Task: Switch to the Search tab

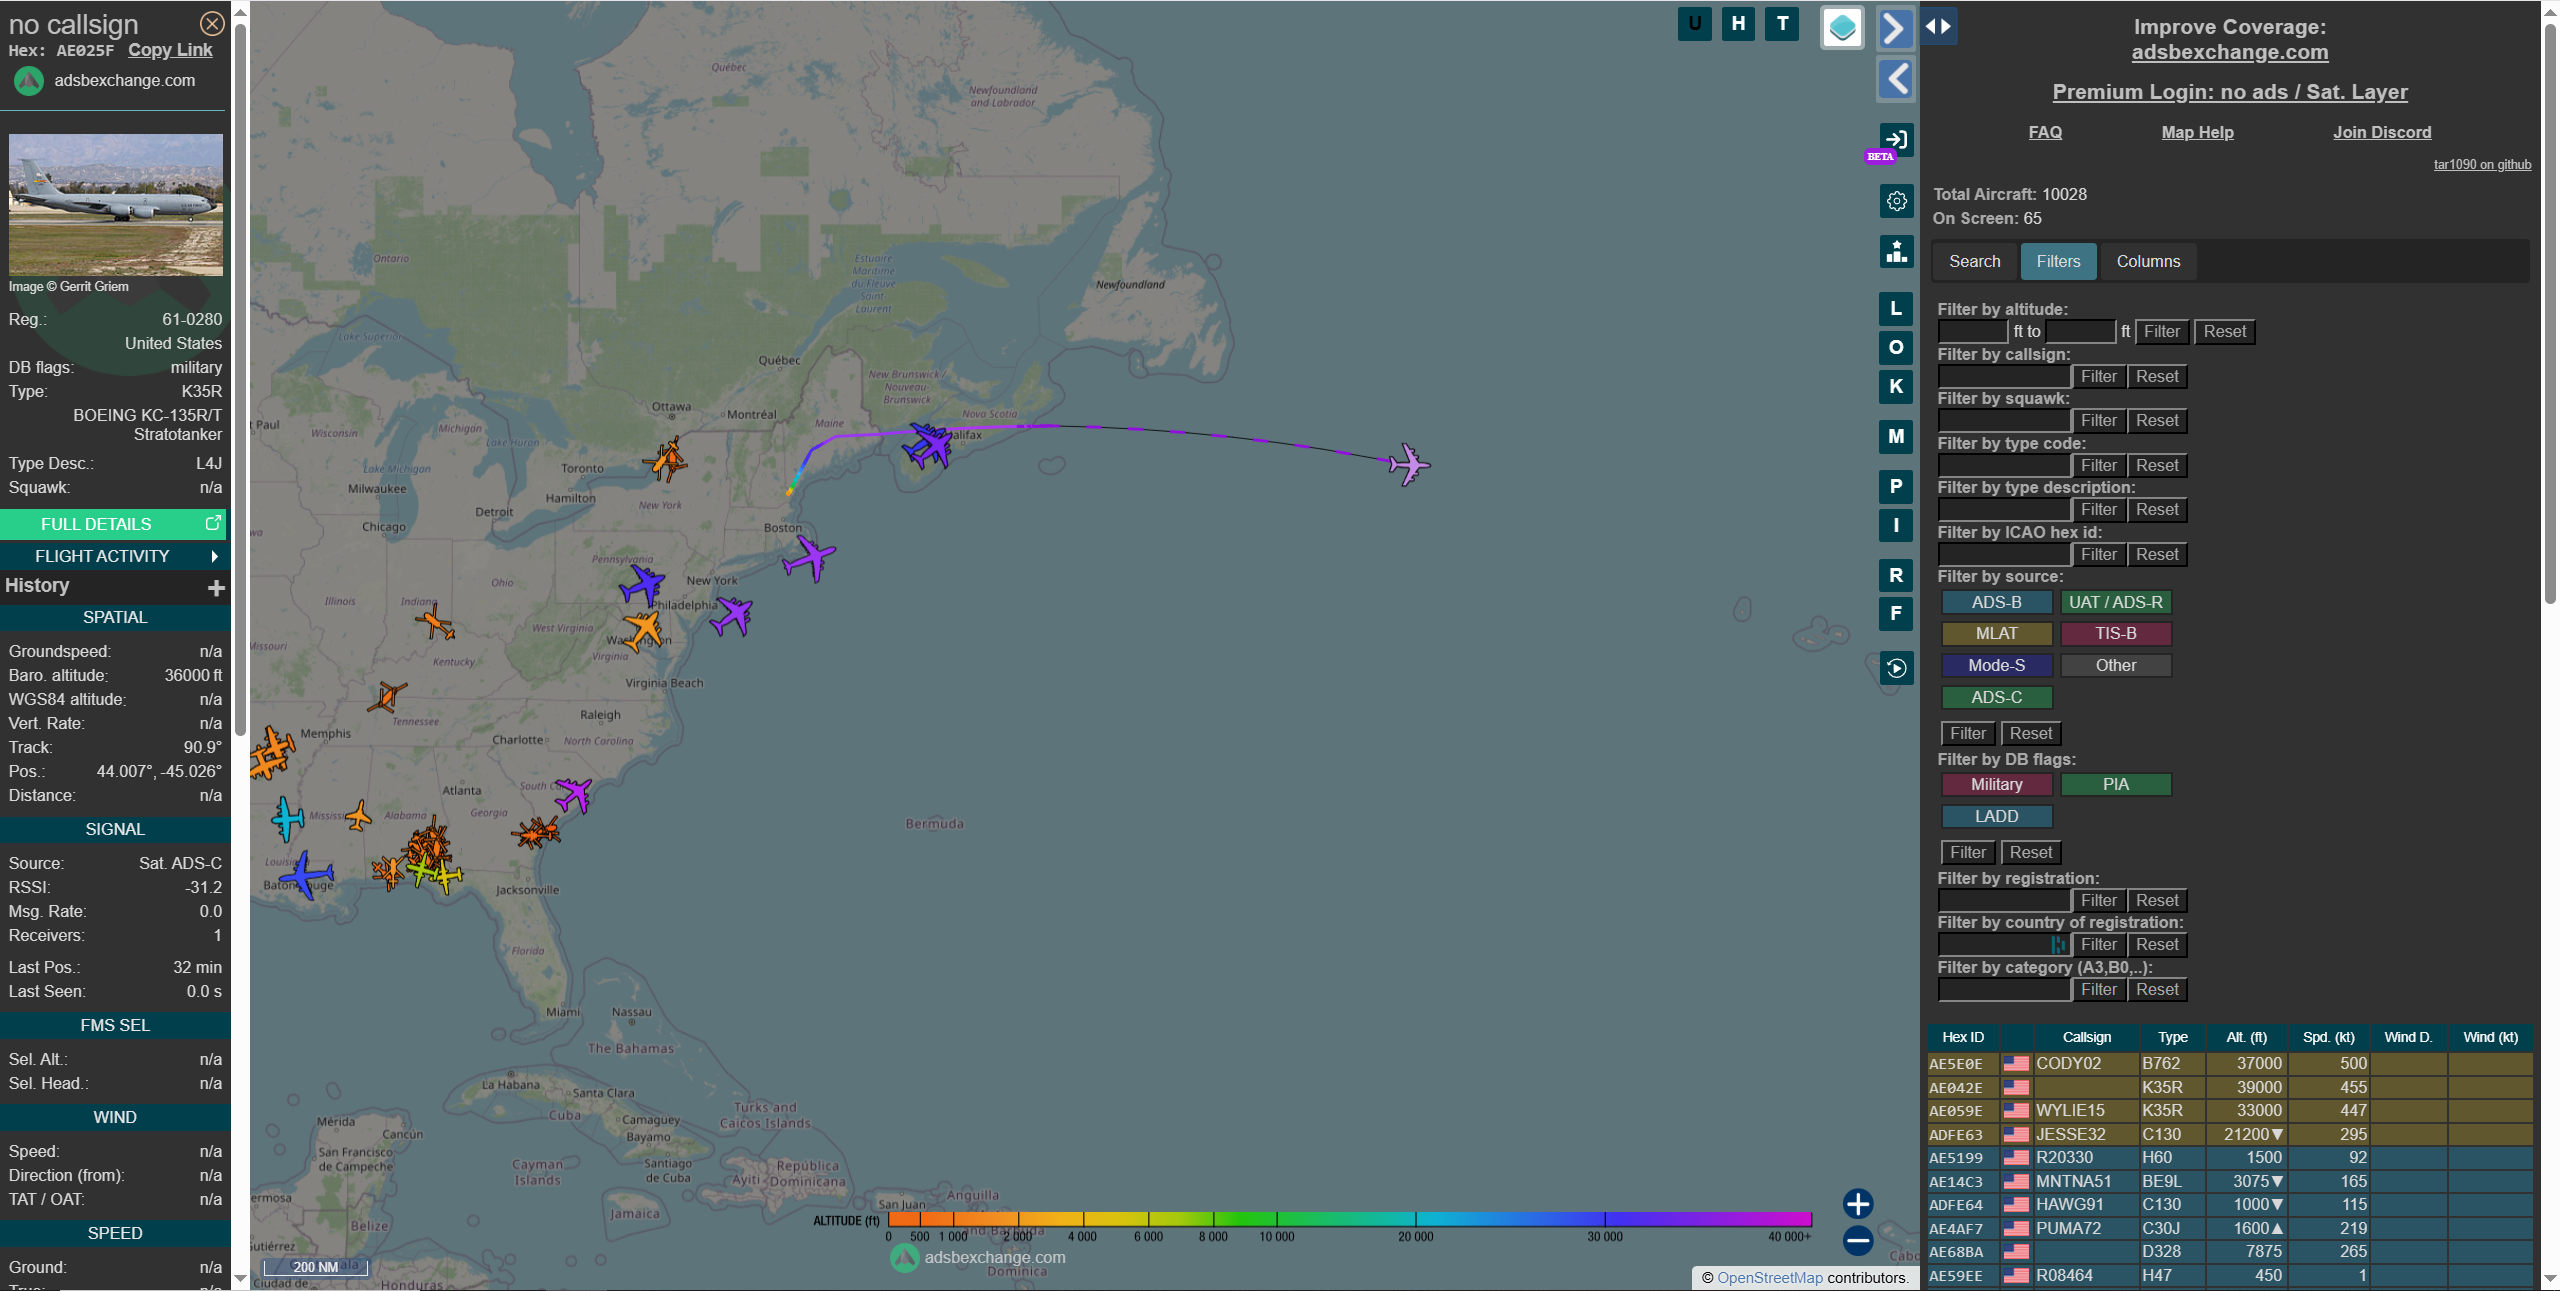Action: coord(1974,262)
